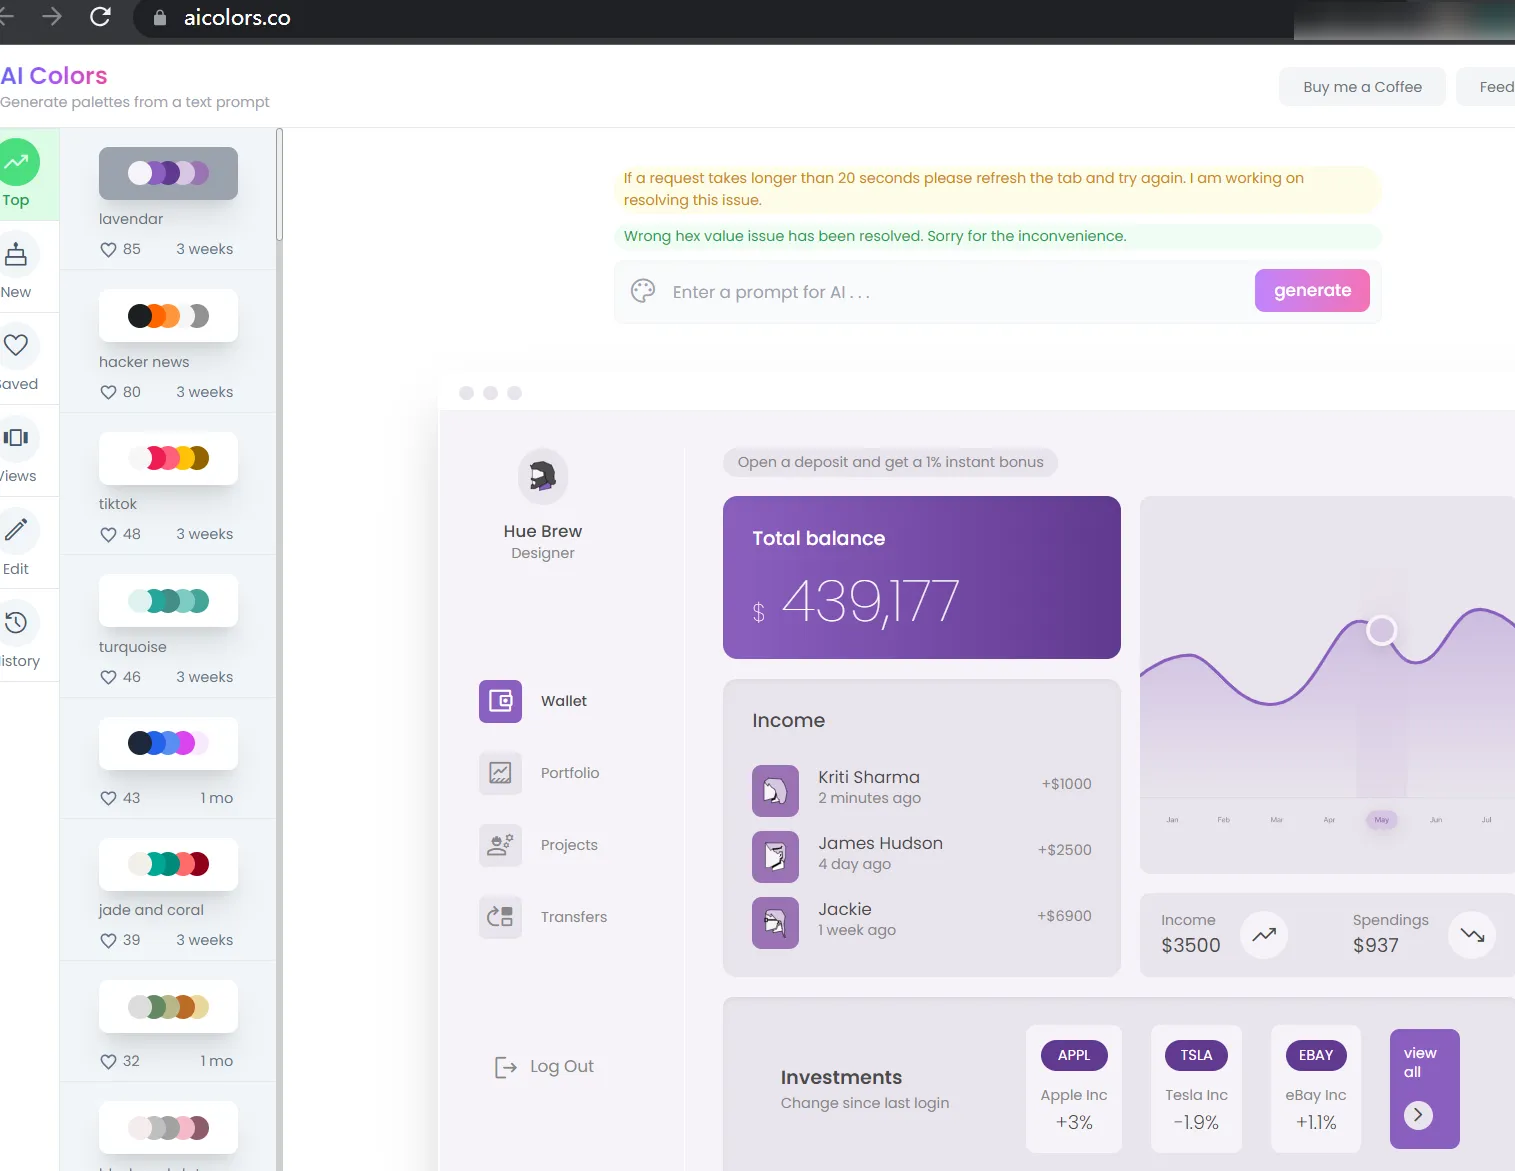Toggle heart on hacker news palette
The image size is (1515, 1171).
pyautogui.click(x=108, y=392)
